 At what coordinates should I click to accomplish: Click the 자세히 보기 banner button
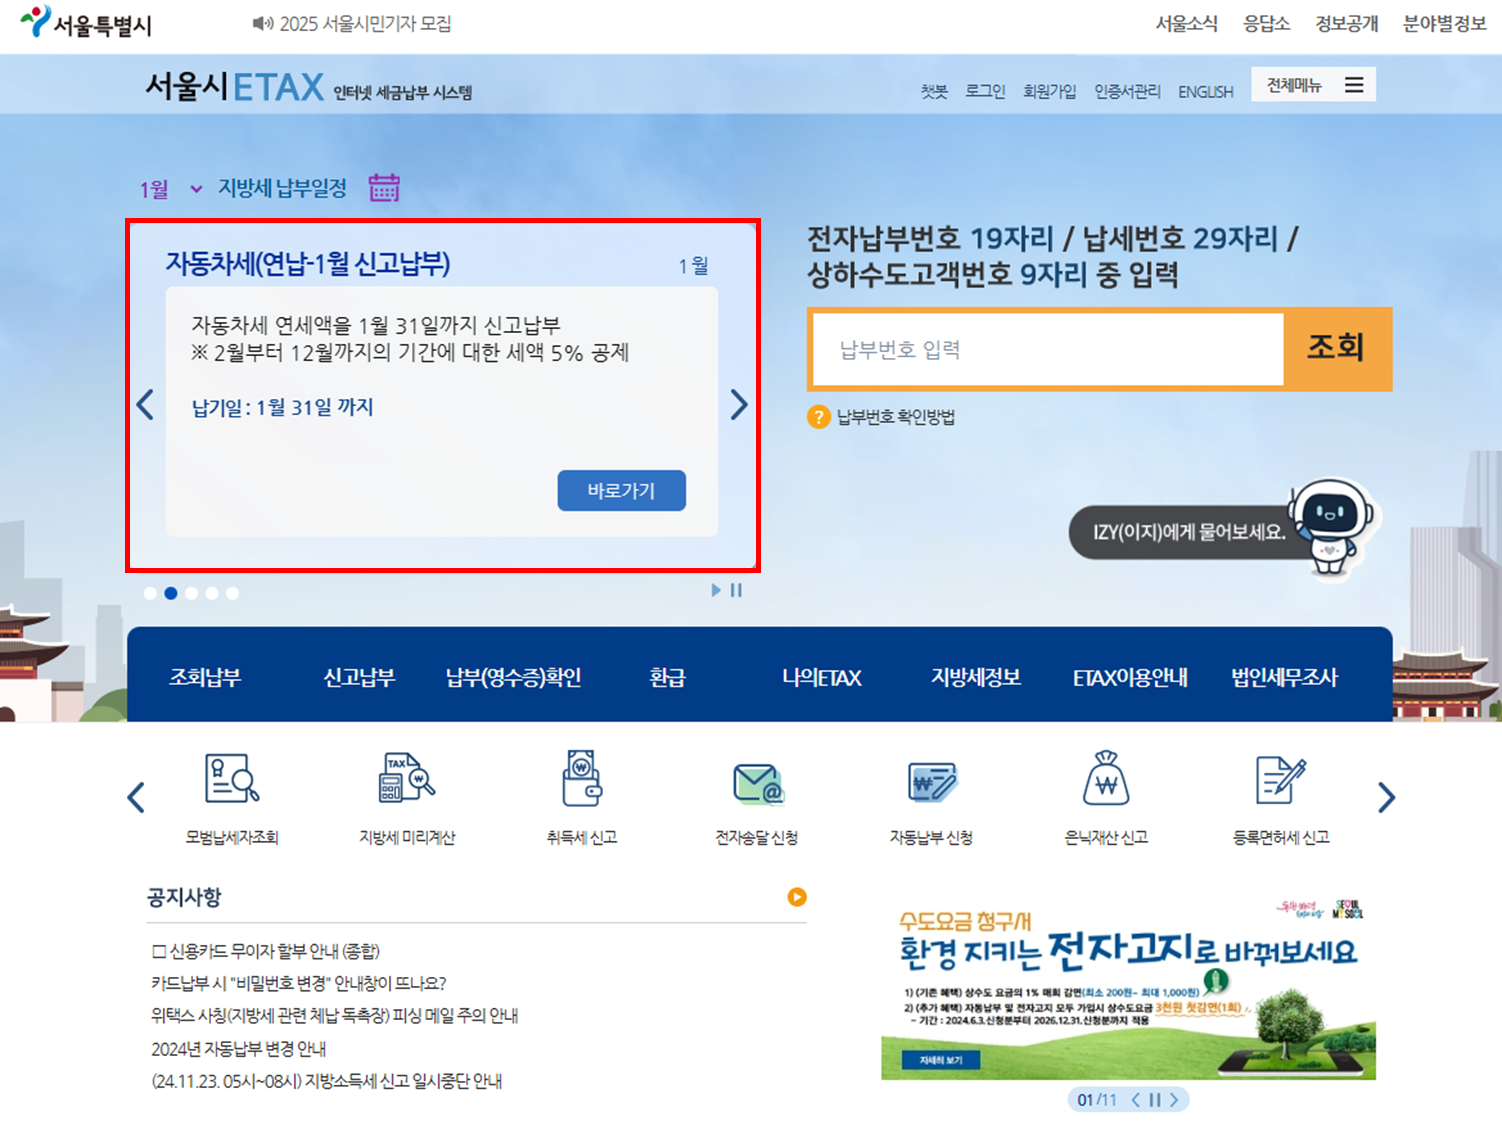(941, 1060)
